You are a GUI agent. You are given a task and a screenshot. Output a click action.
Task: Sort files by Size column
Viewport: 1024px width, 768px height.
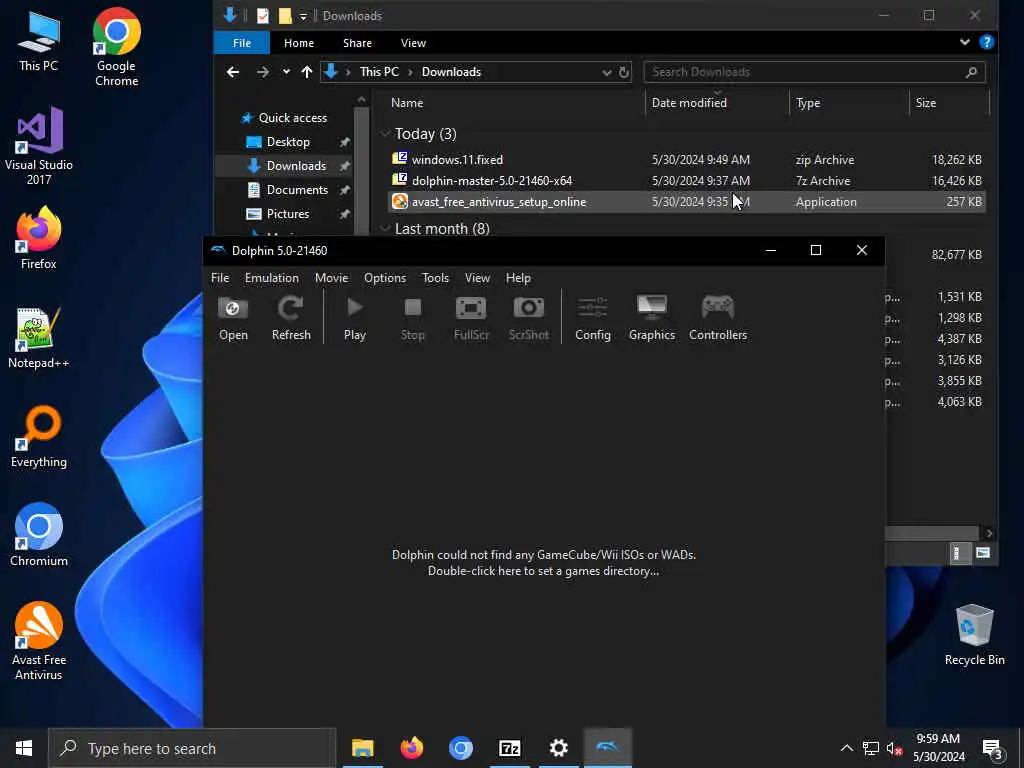point(925,103)
